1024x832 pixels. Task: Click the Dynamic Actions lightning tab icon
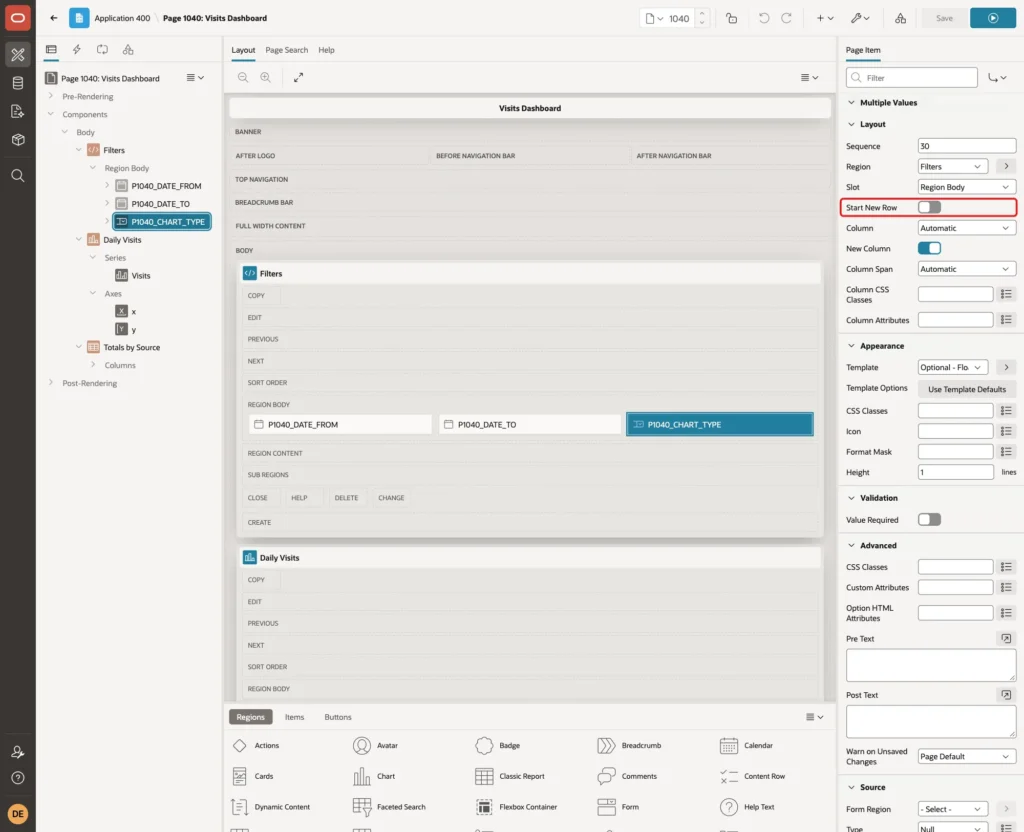76,50
